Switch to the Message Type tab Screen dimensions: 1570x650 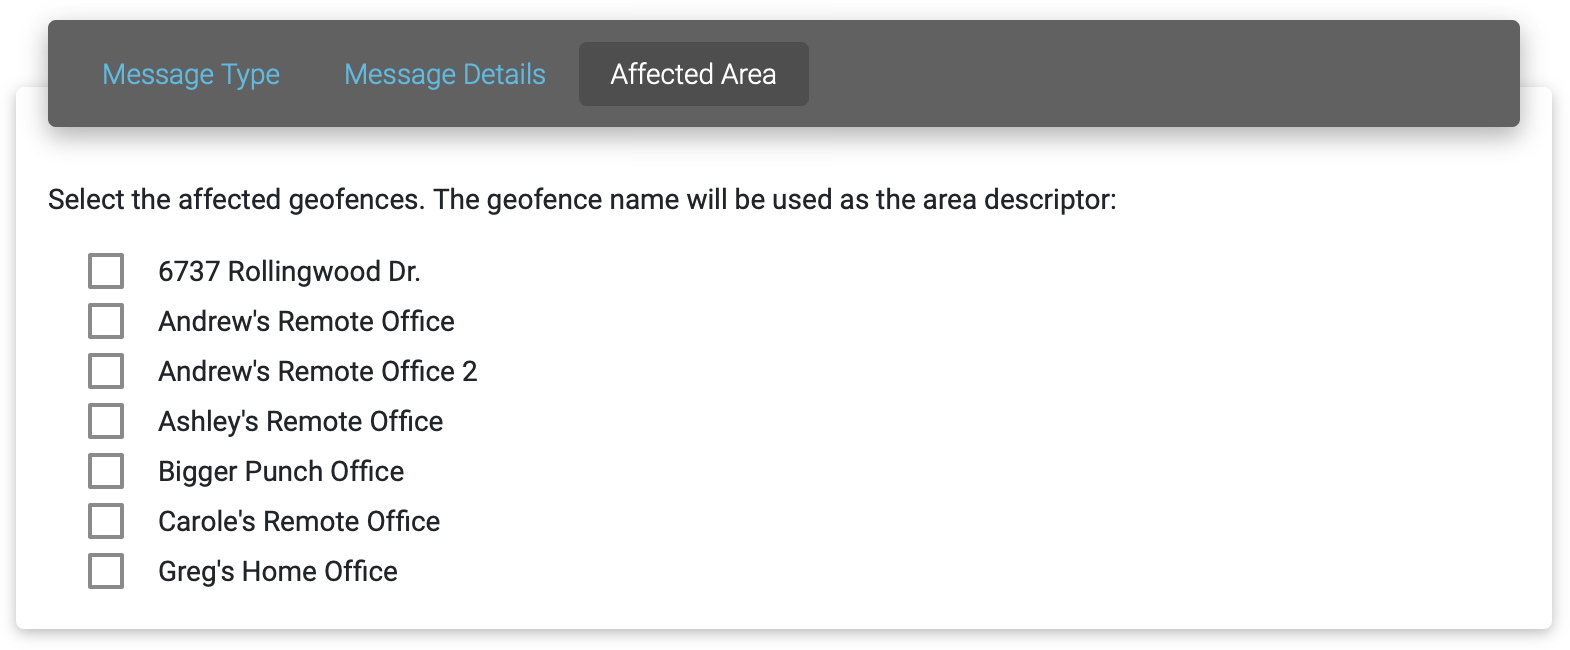point(191,74)
